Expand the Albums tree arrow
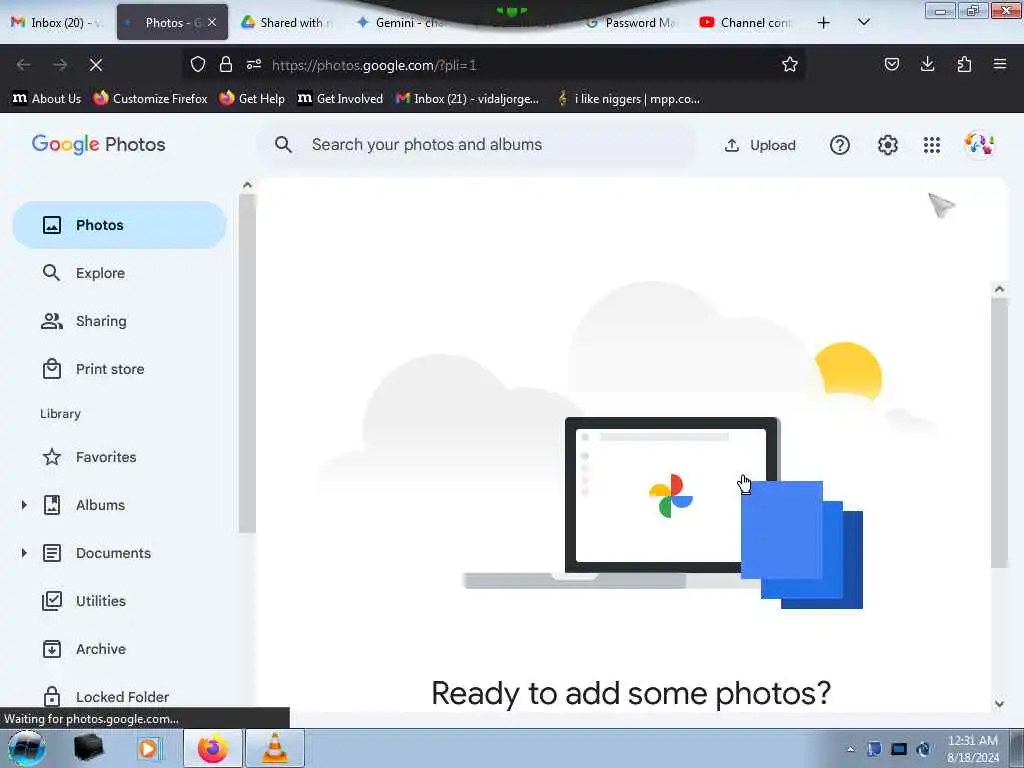The height and width of the screenshot is (768, 1024). point(24,505)
